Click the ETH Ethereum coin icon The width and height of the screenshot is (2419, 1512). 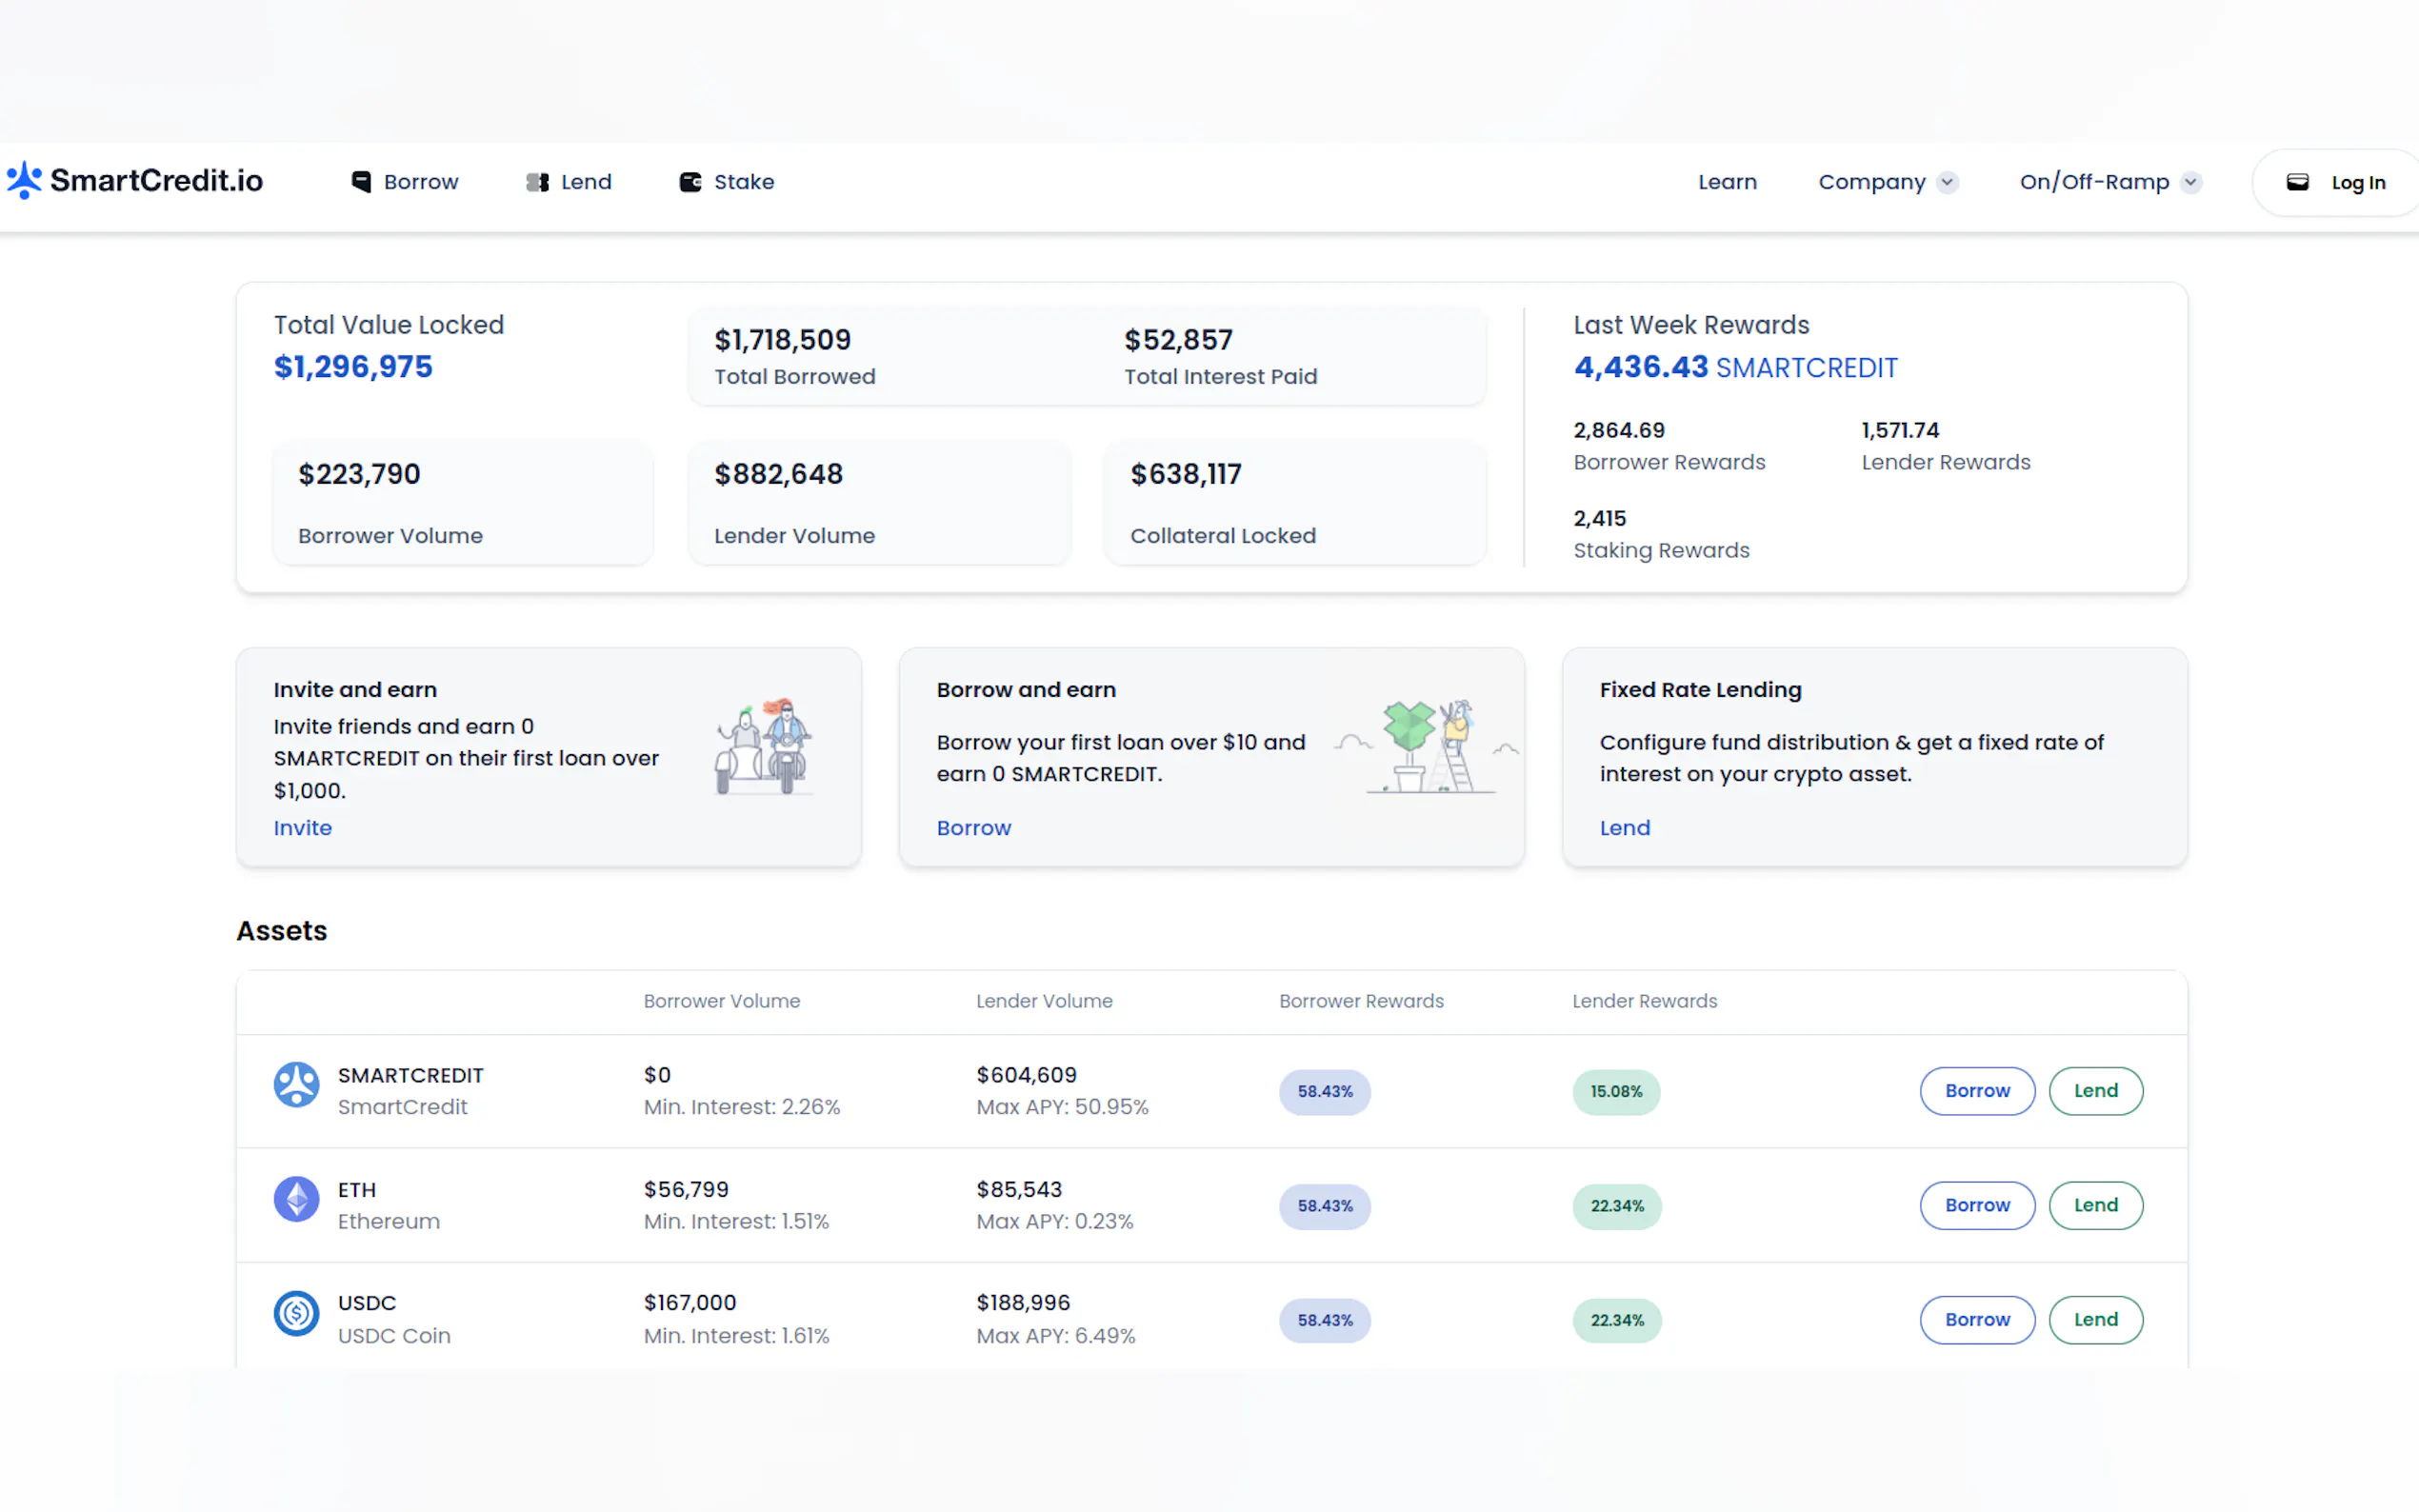[x=296, y=1199]
